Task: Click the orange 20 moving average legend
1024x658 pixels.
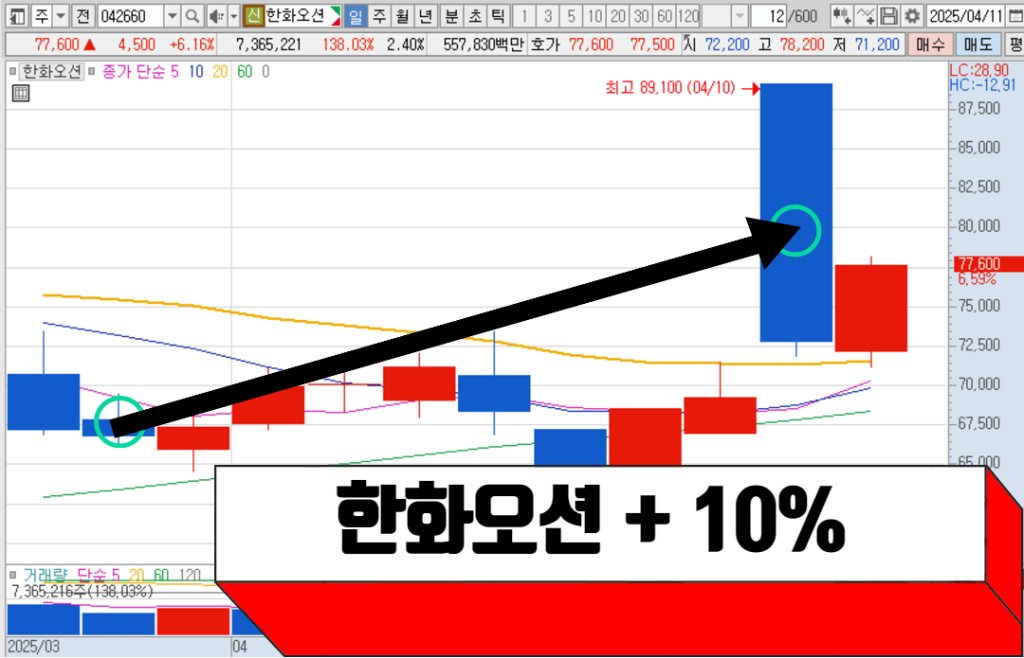Action: click(220, 71)
